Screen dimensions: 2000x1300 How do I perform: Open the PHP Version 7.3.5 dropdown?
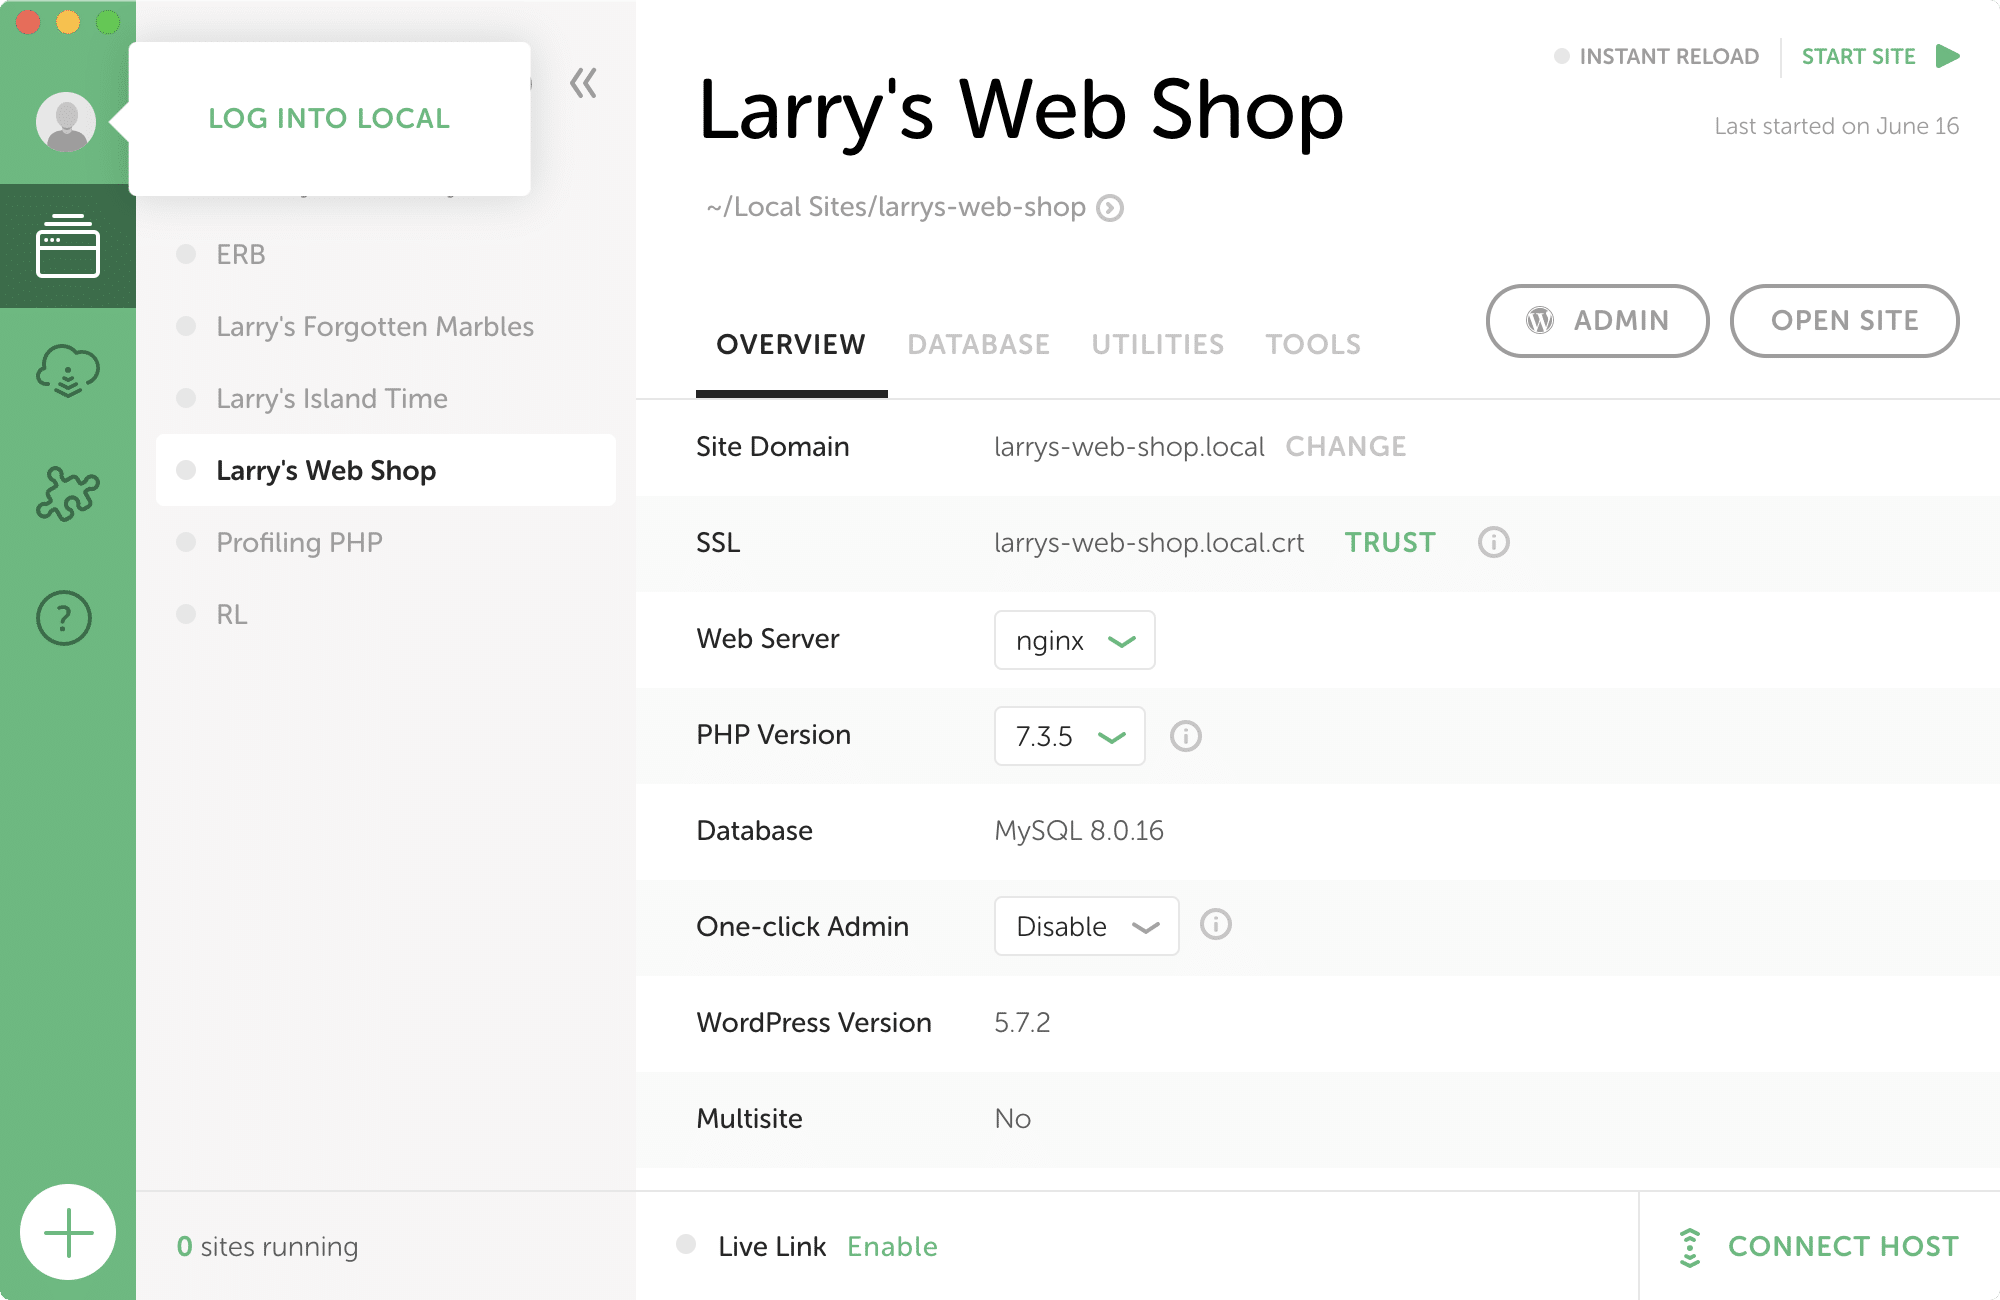[x=1069, y=736]
